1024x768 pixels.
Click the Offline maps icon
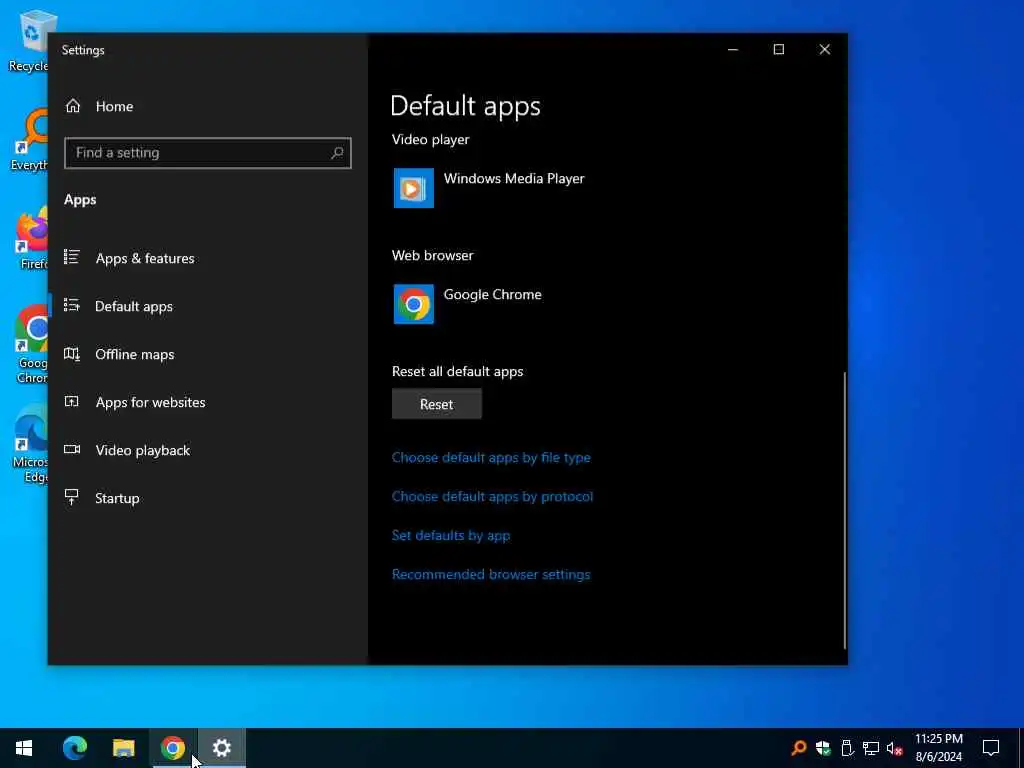click(x=72, y=353)
